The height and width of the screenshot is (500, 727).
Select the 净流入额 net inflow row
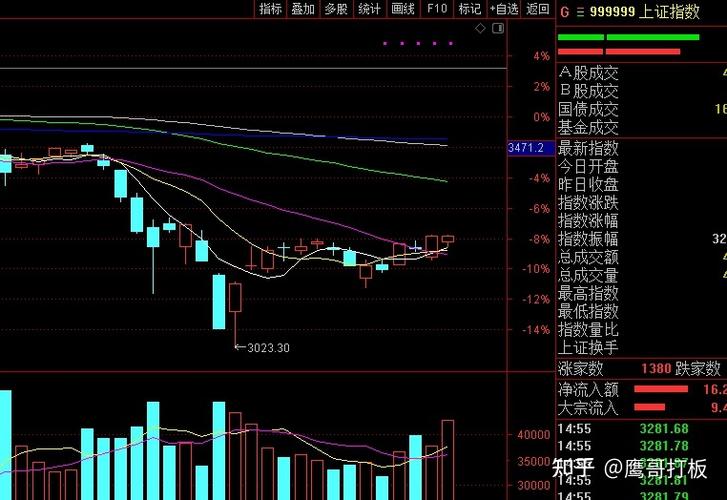(588, 388)
